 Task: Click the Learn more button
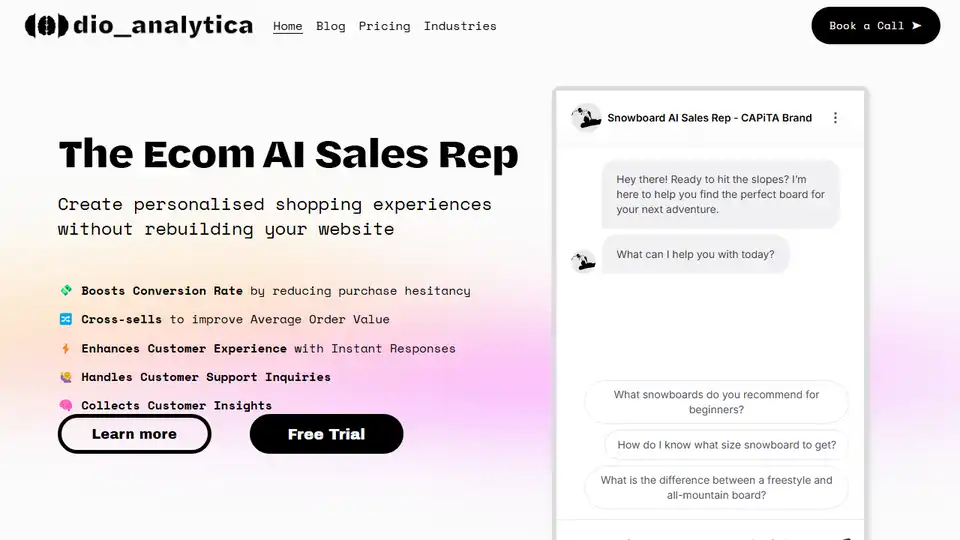click(x=134, y=434)
